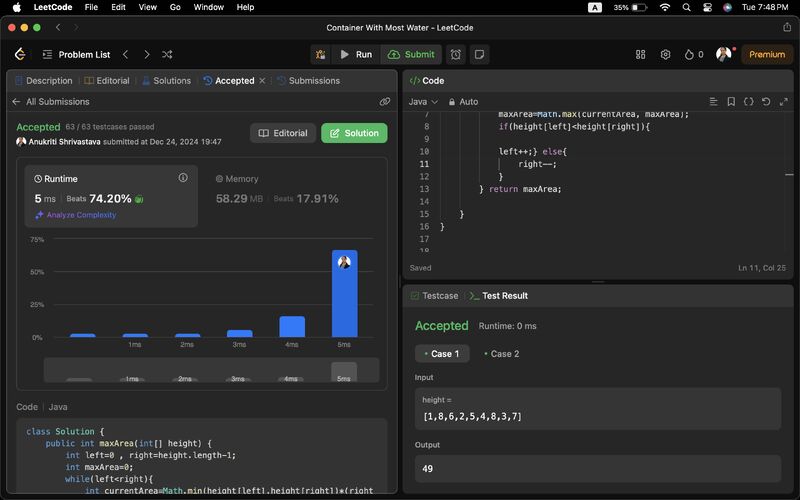The image size is (800, 500).
Task: Open the notes sticky icon
Action: [479, 54]
